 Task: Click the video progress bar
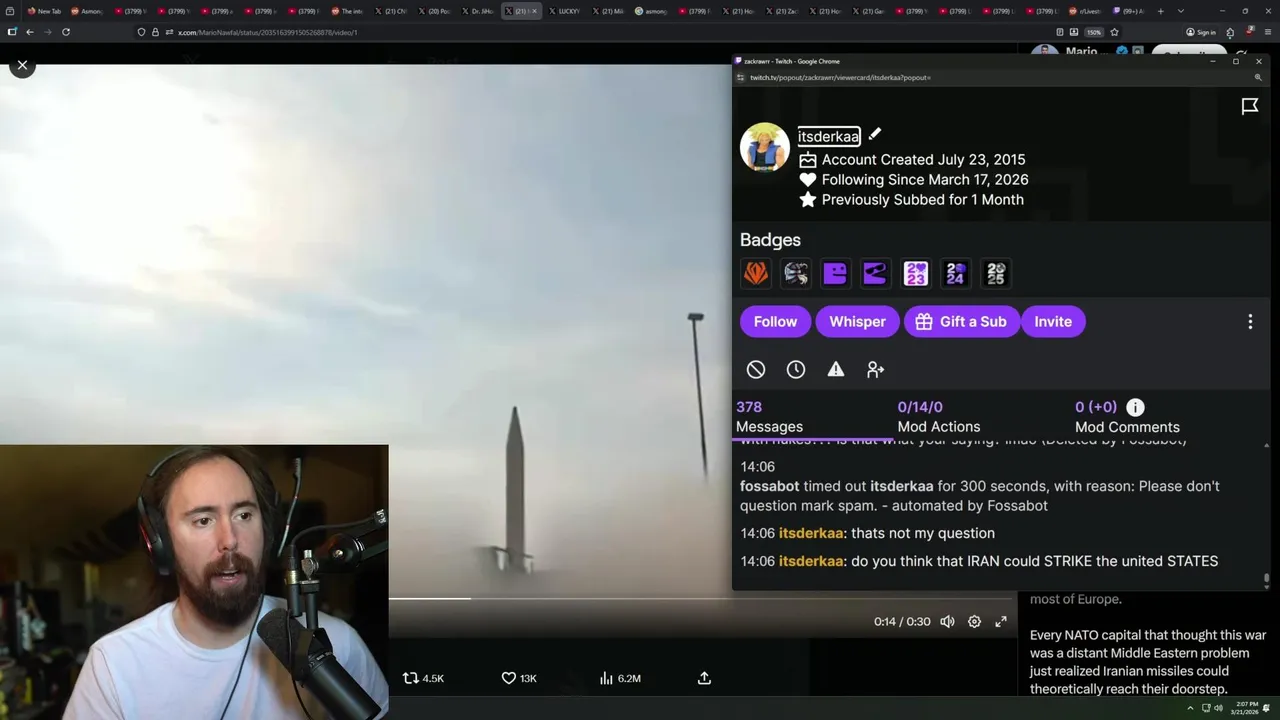(x=702, y=599)
